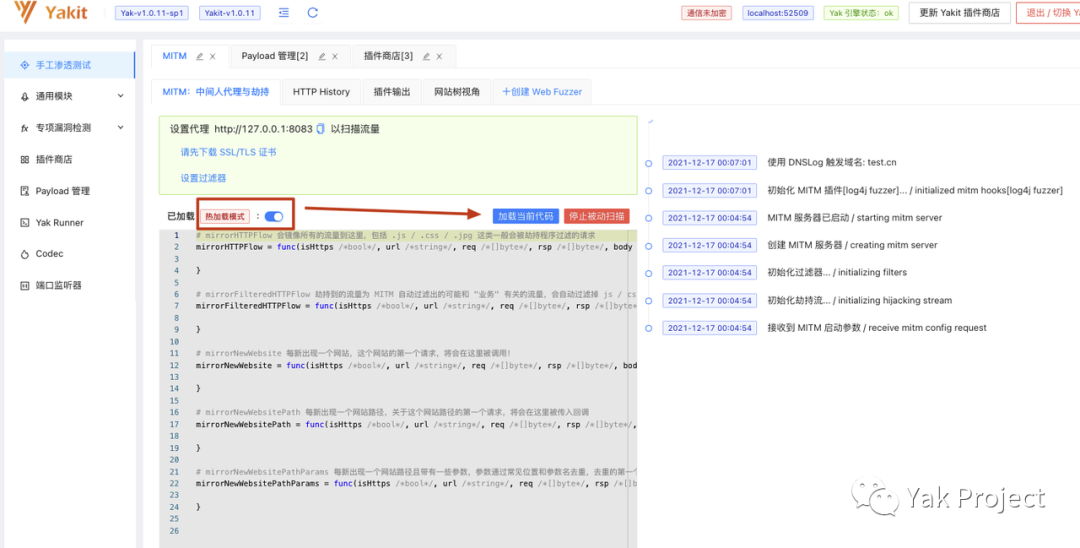Click the 端口监听器 sidebar icon
Viewport: 1080px width, 548px height.
[24, 285]
